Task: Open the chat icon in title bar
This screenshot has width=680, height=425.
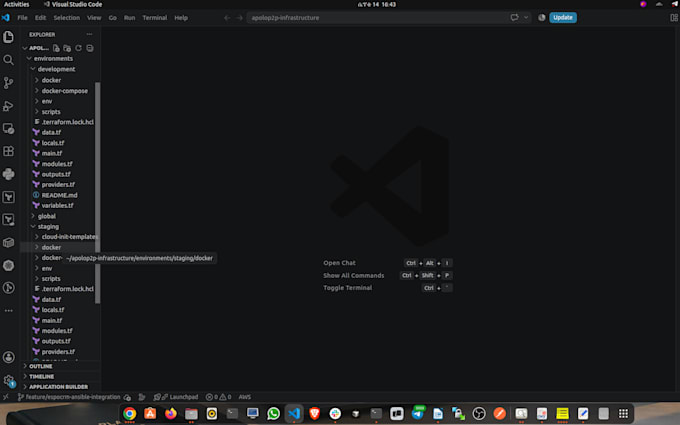Action: click(x=514, y=17)
